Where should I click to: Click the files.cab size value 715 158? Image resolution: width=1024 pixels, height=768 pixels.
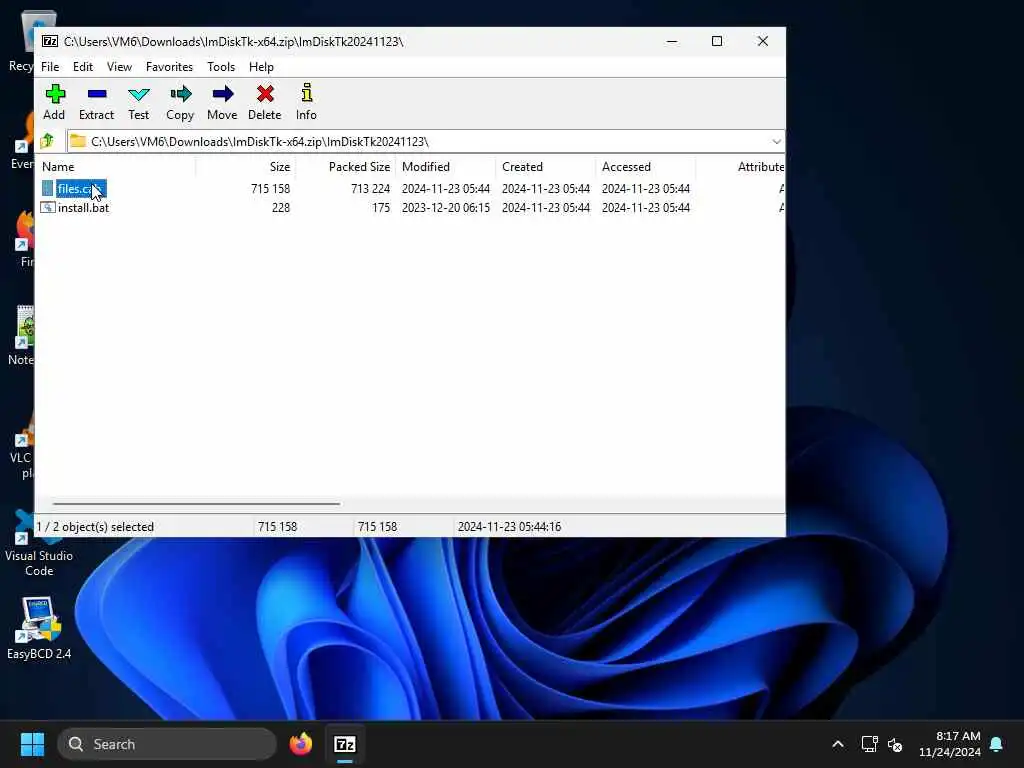point(270,188)
